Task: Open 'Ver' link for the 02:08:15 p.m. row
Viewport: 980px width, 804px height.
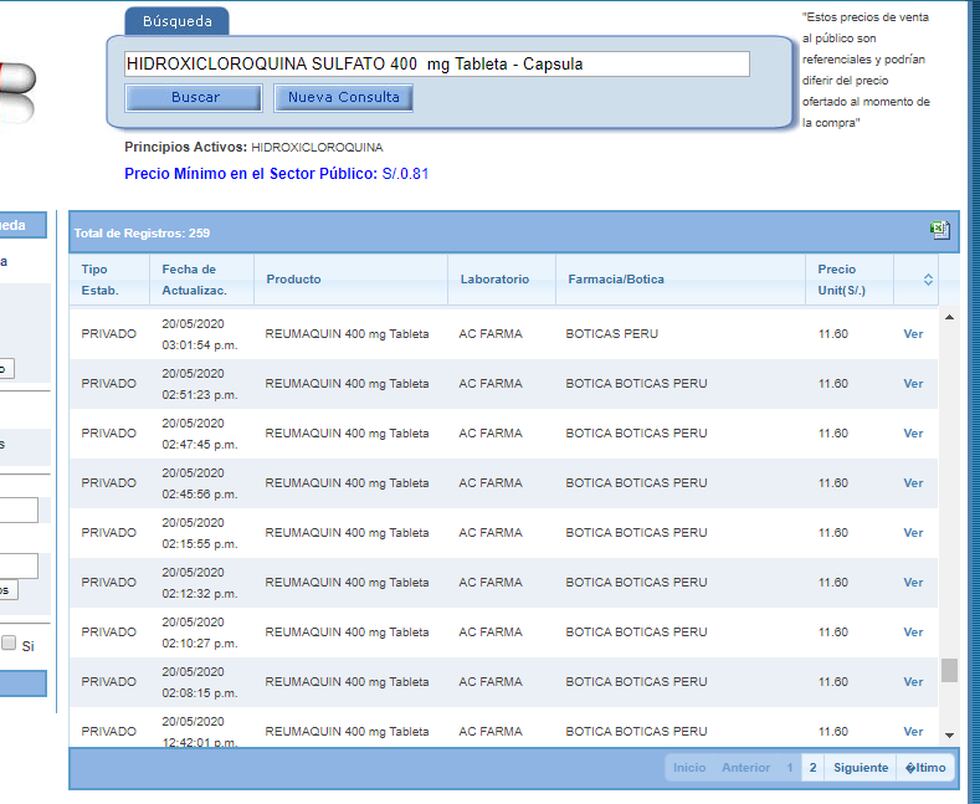Action: point(913,682)
